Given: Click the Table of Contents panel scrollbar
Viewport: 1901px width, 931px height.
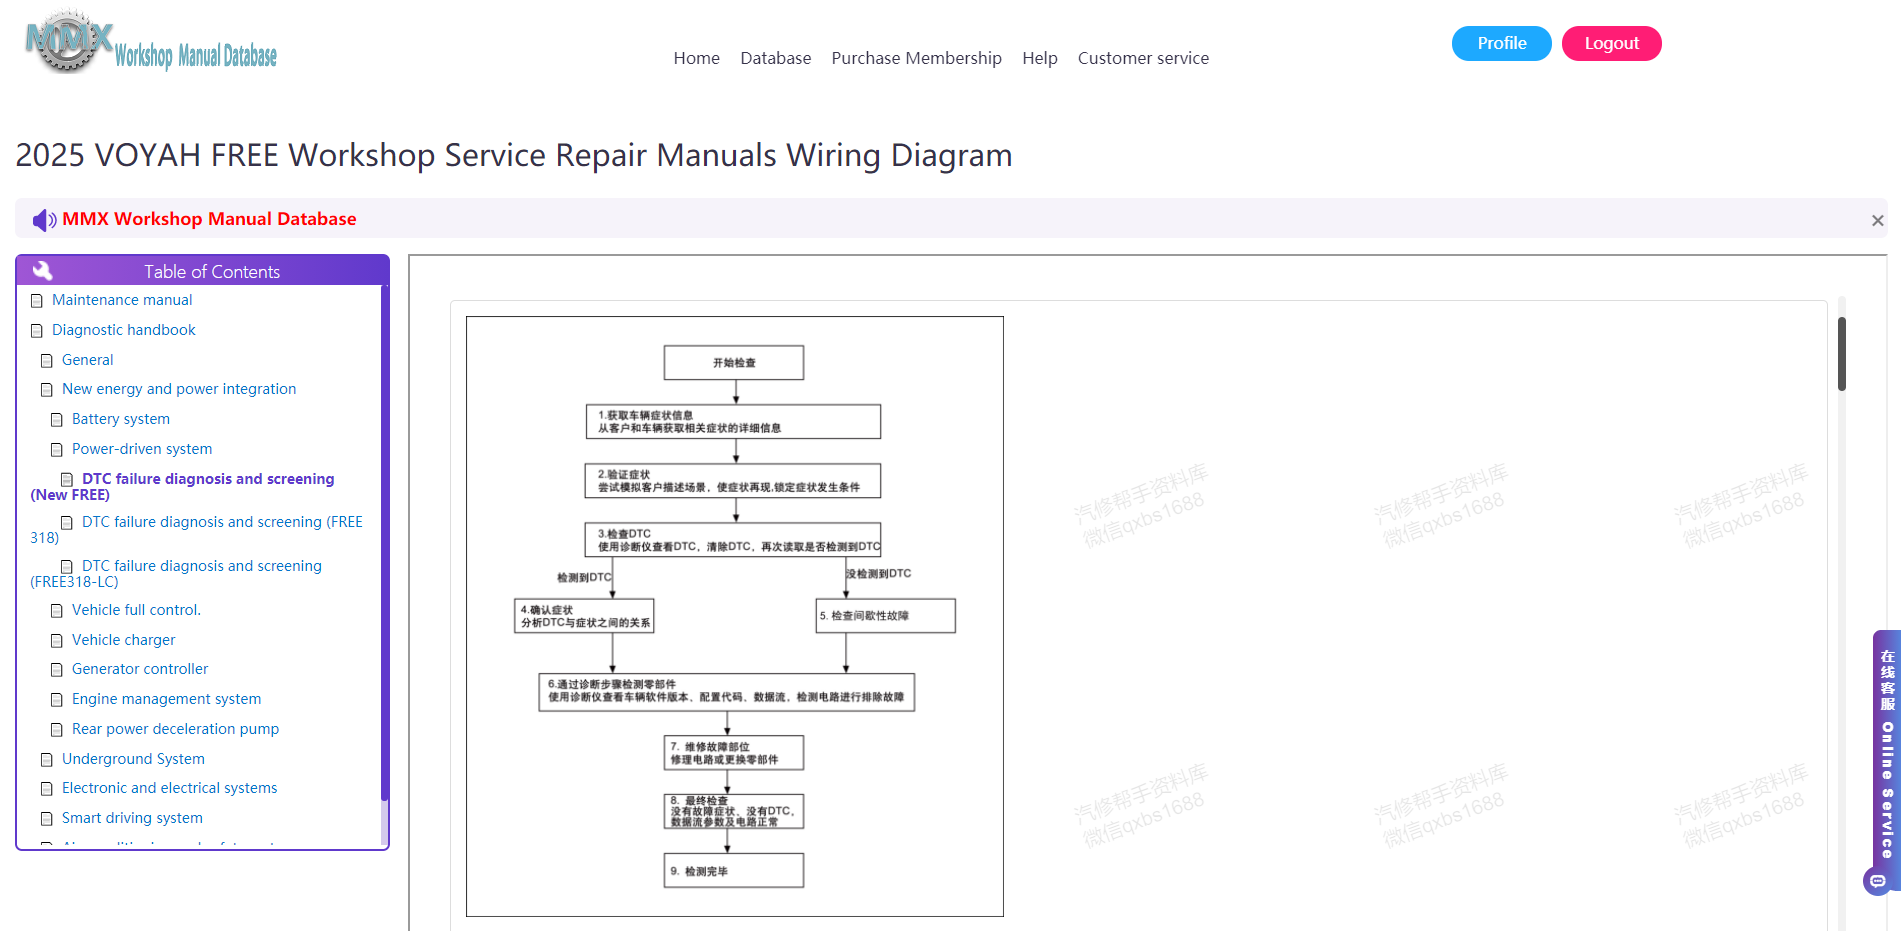Looking at the screenshot, I should (384, 543).
